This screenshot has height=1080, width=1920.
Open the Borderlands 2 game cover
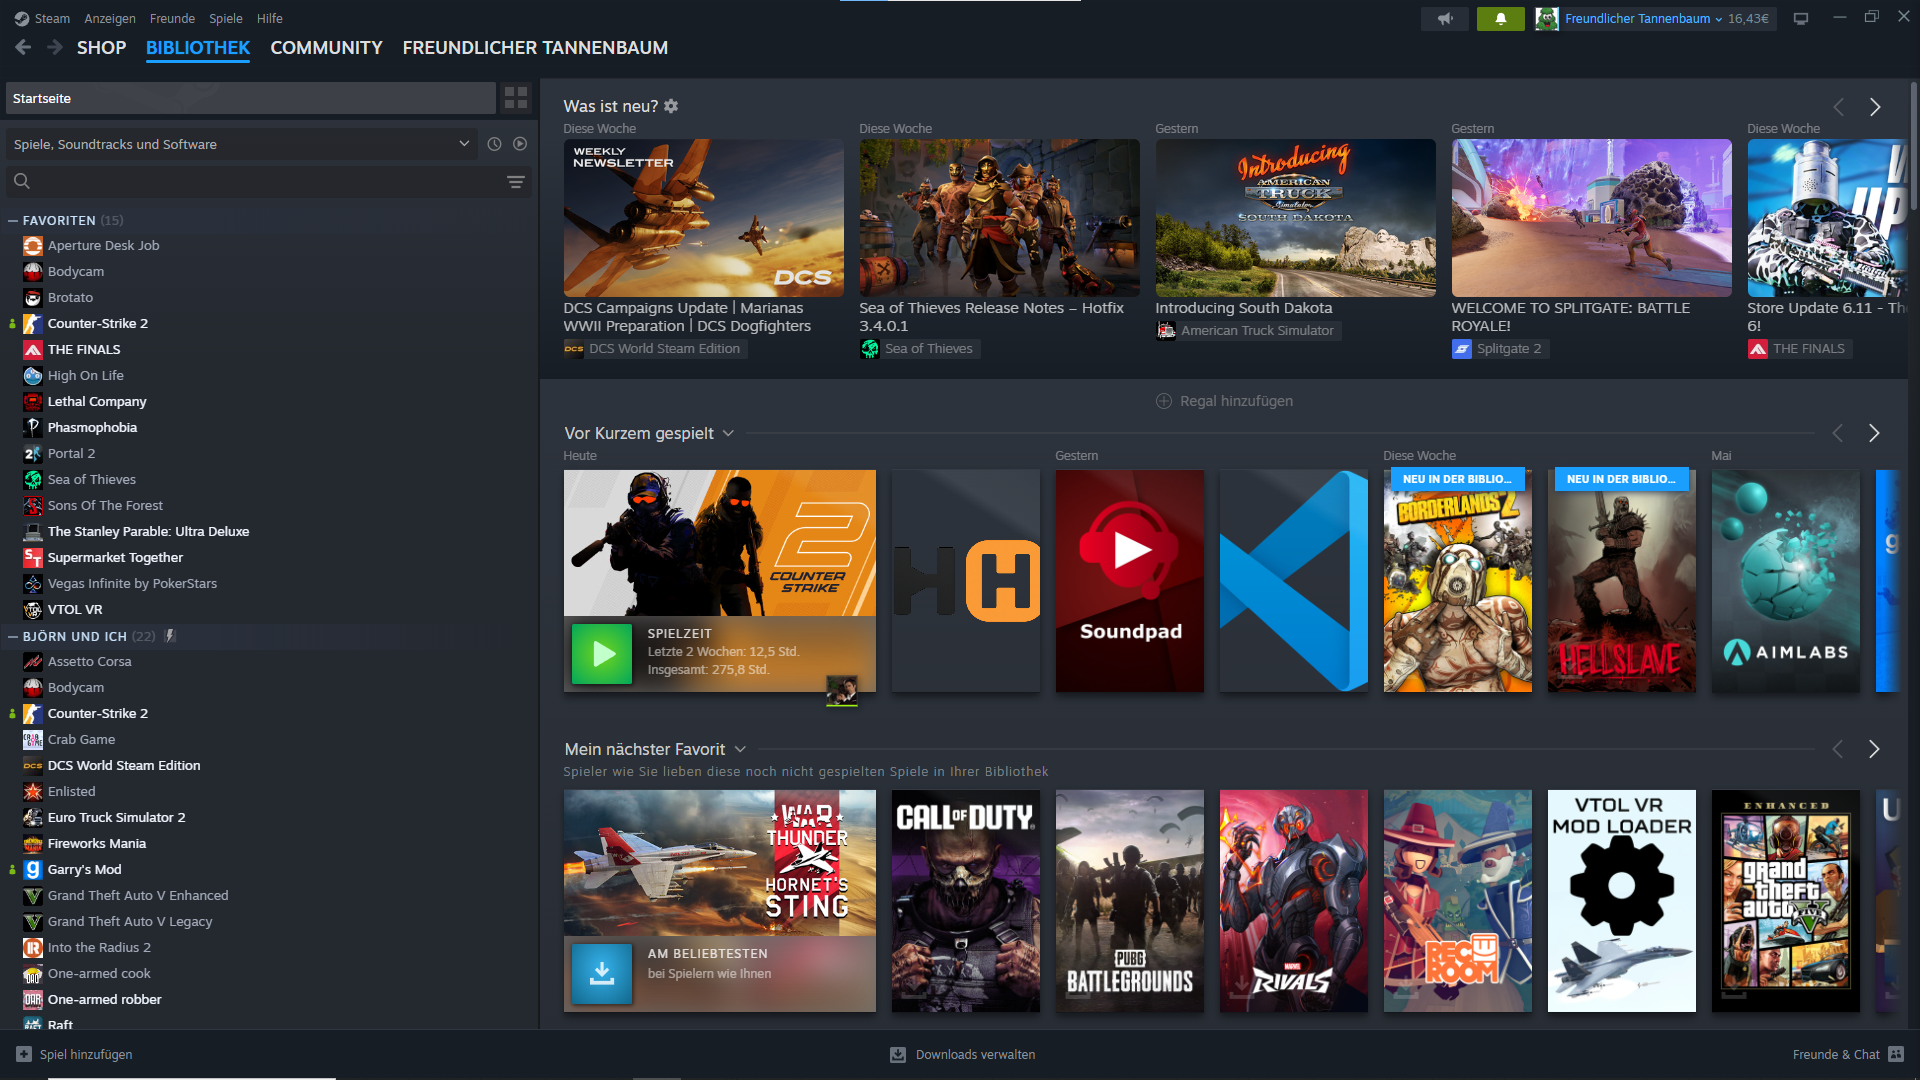click(x=1457, y=581)
